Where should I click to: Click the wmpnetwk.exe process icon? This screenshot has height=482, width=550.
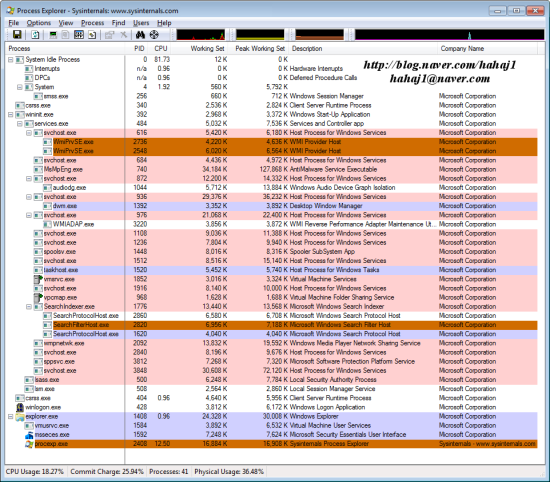point(38,343)
